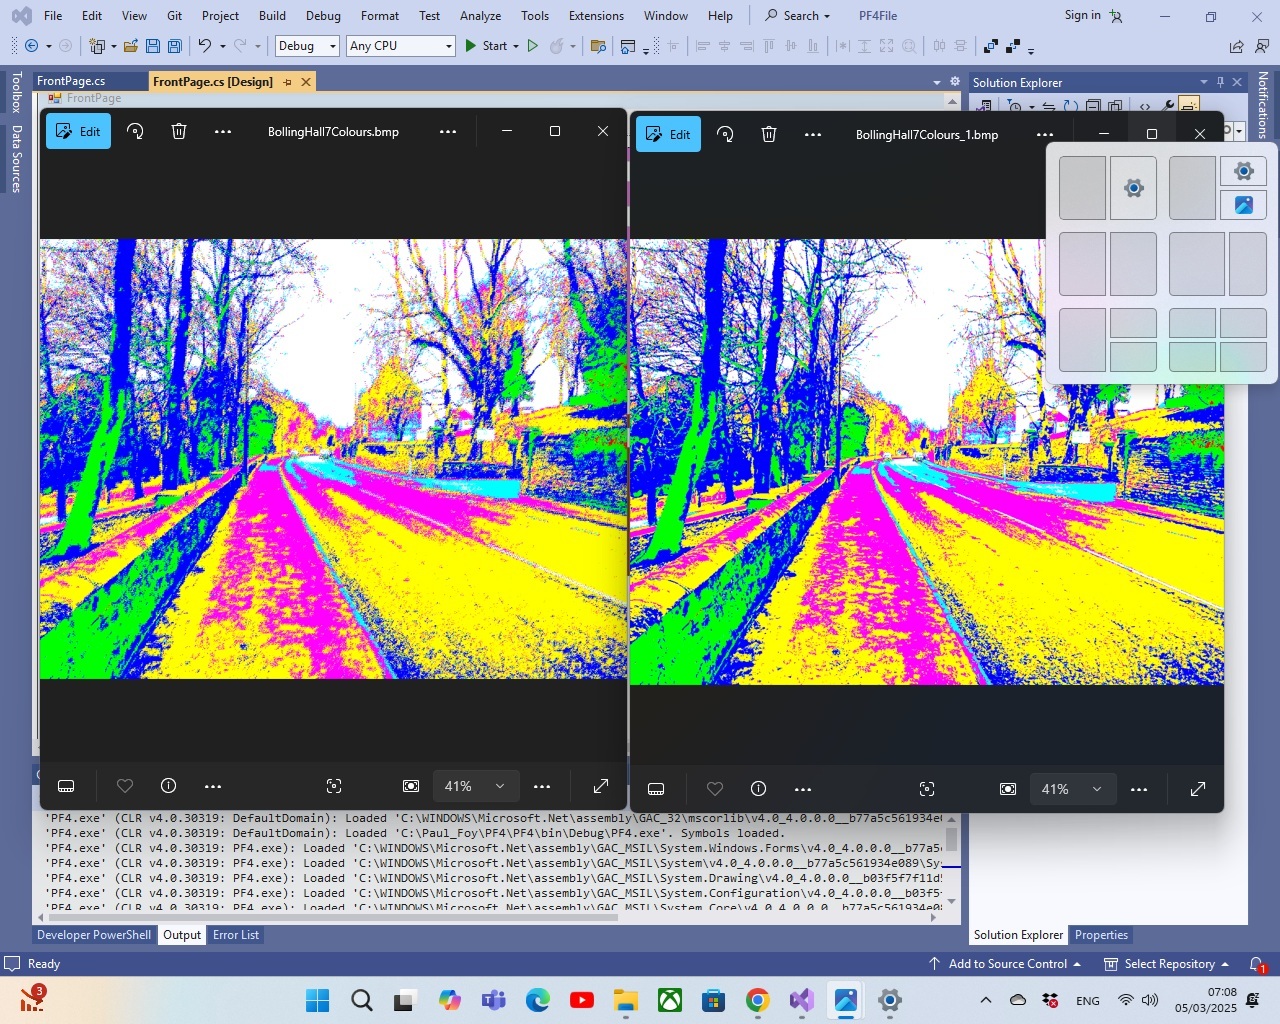Click Save All in Visual Studio toolbar
The width and height of the screenshot is (1280, 1024).
click(175, 46)
